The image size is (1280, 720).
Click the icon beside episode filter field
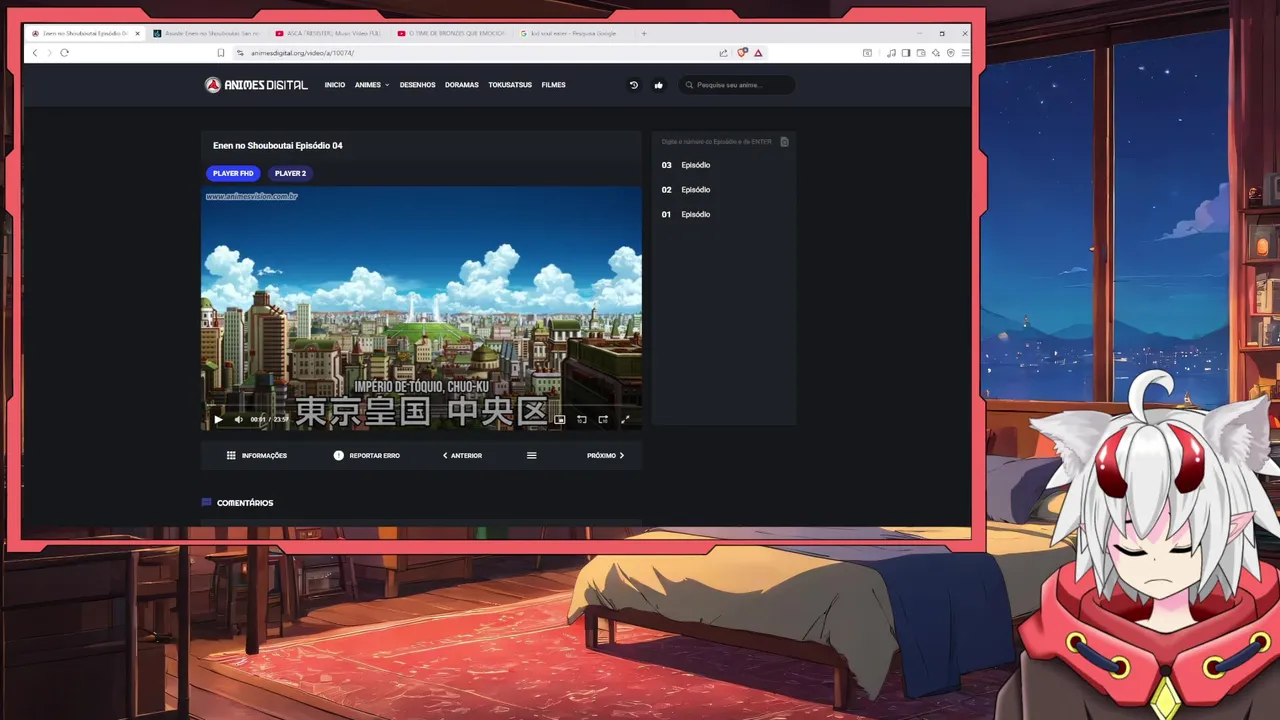[784, 142]
